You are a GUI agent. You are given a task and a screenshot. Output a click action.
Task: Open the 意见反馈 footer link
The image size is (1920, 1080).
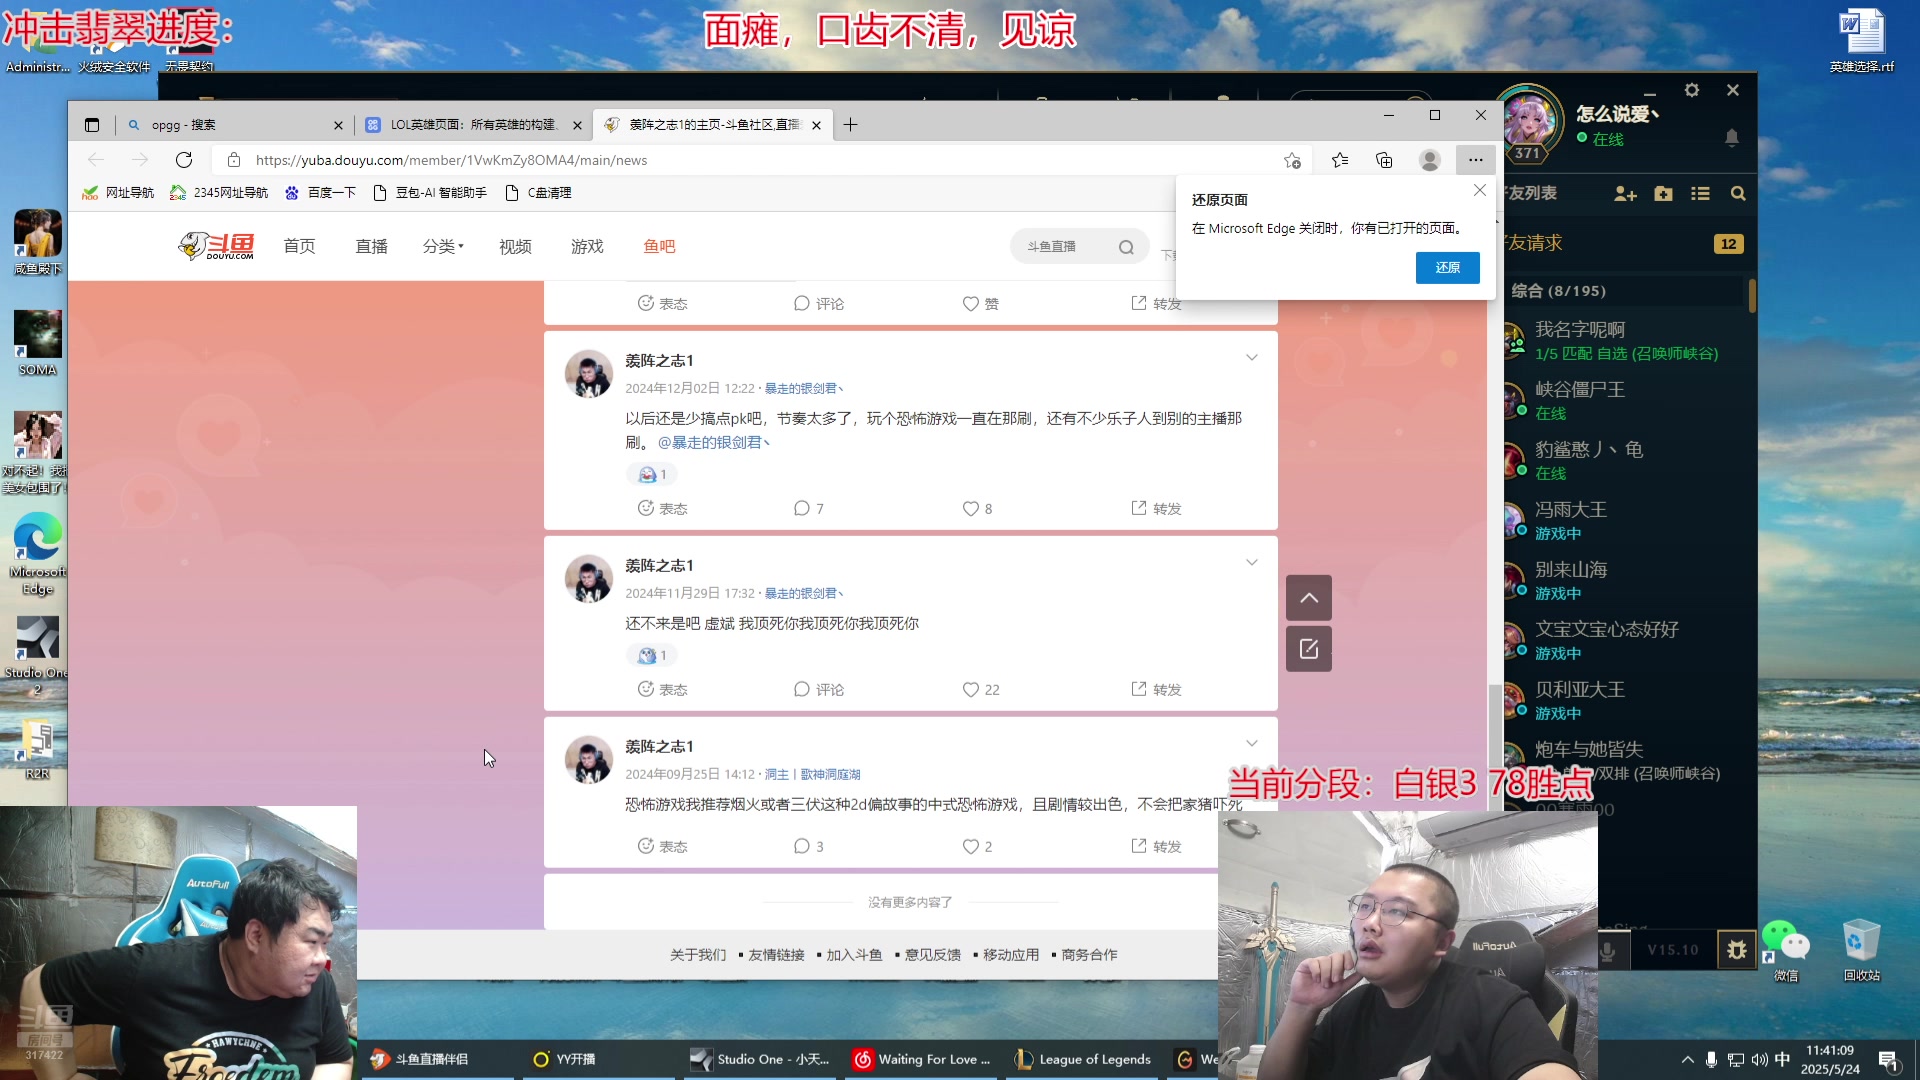coord(932,955)
